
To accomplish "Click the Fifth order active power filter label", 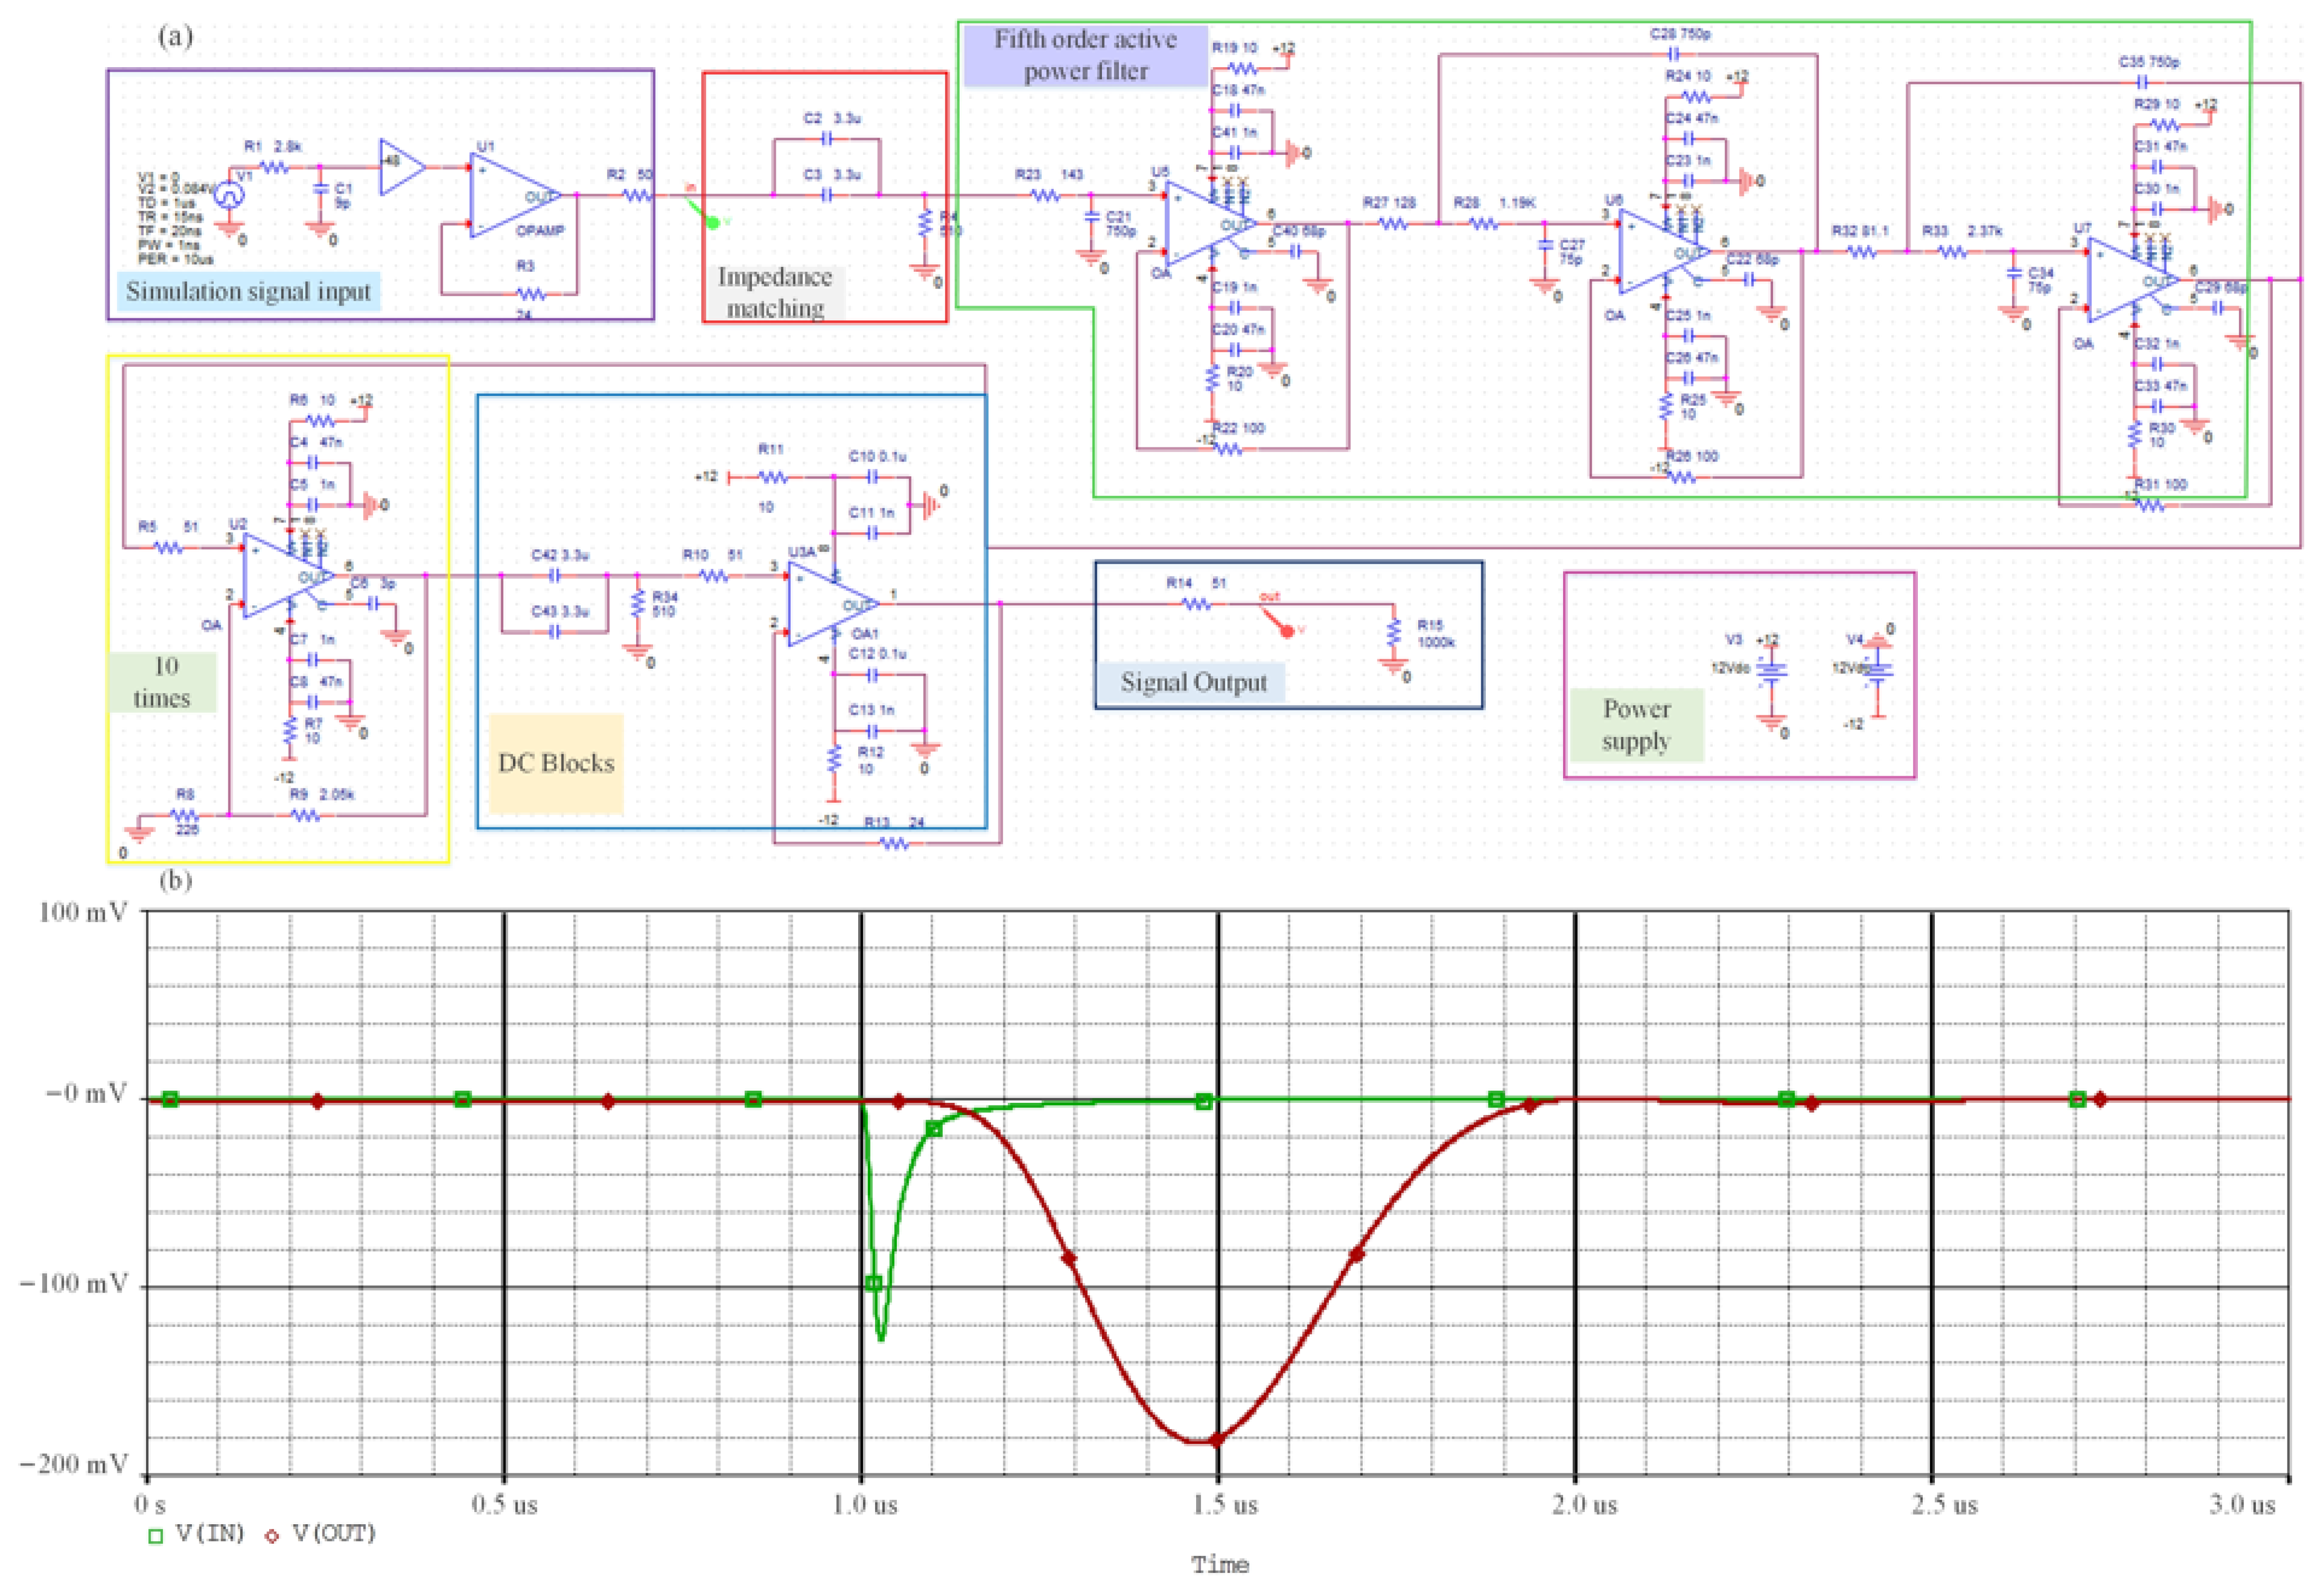I will [1085, 55].
